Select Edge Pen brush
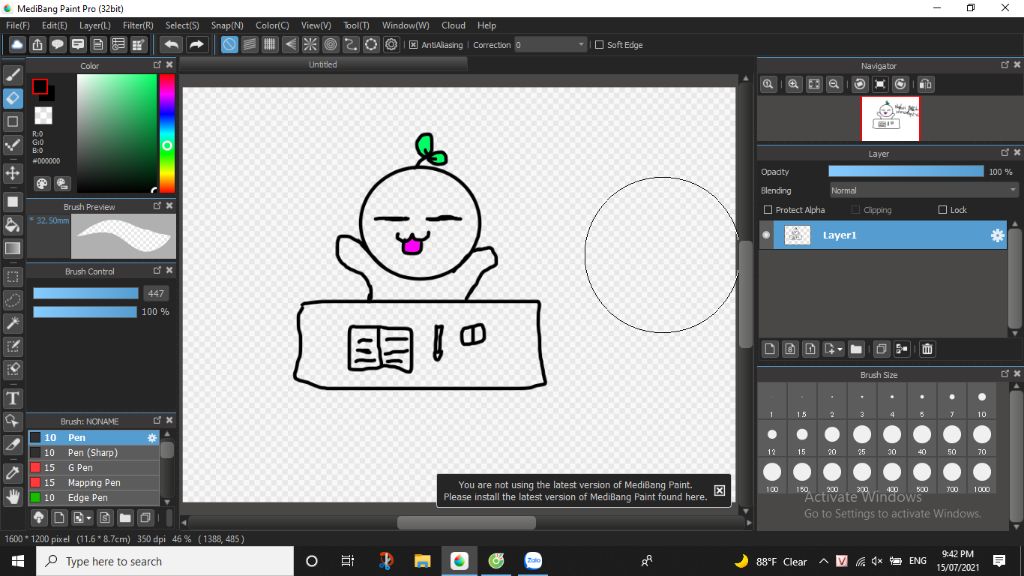Screen dimensions: 1024x576 (93, 498)
